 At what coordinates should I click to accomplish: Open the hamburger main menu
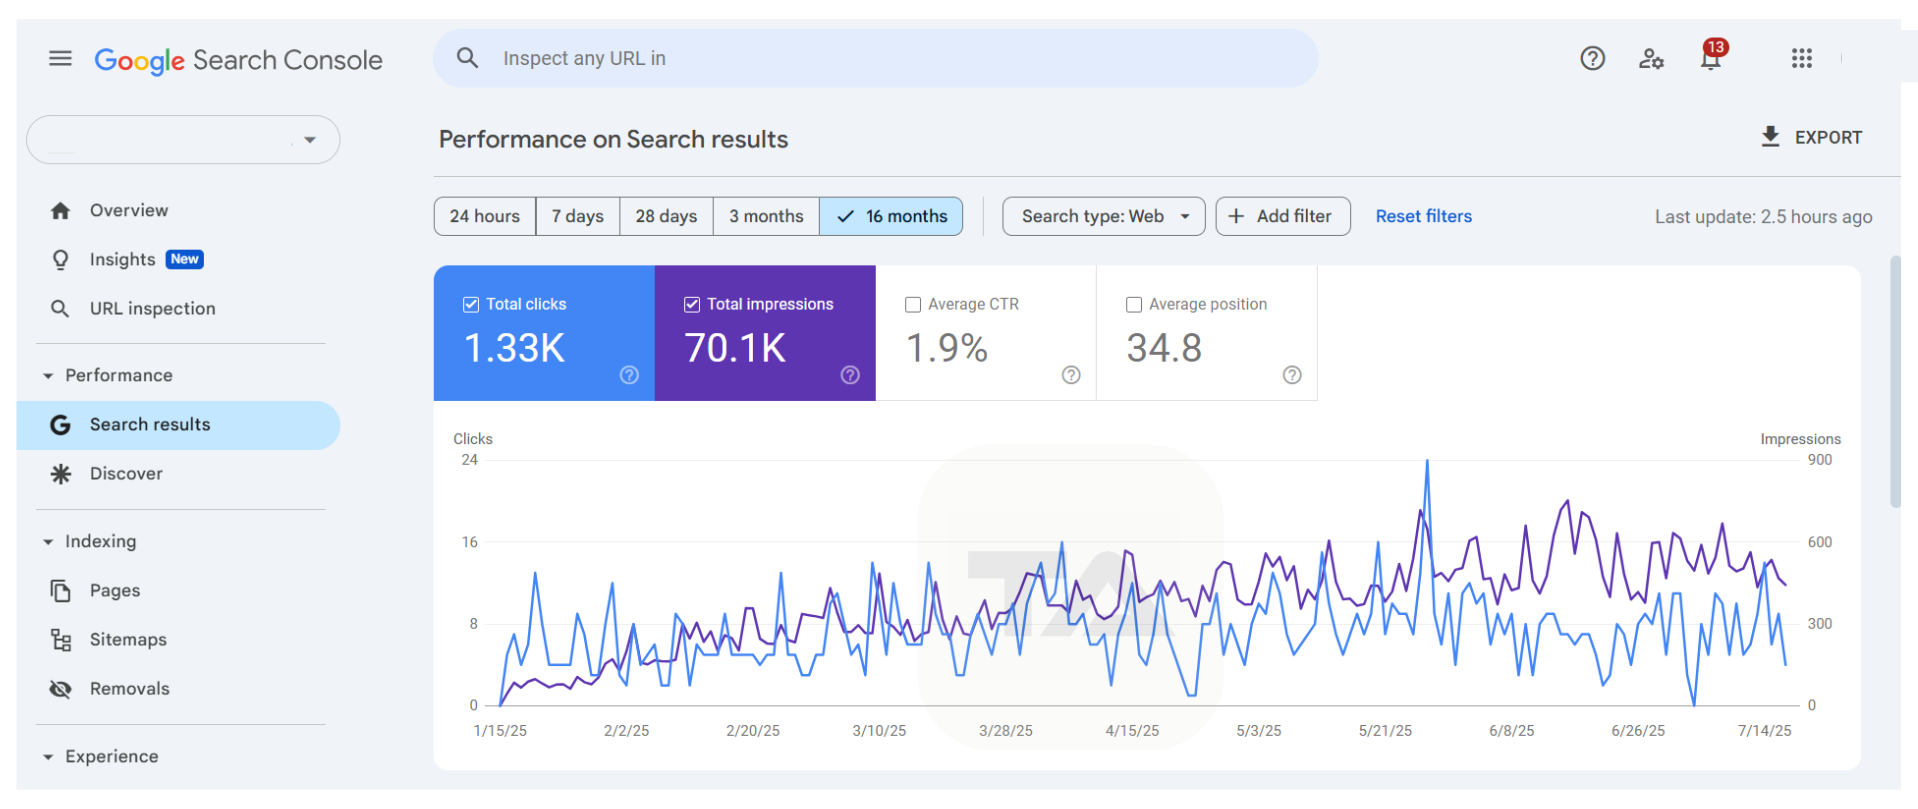click(60, 59)
